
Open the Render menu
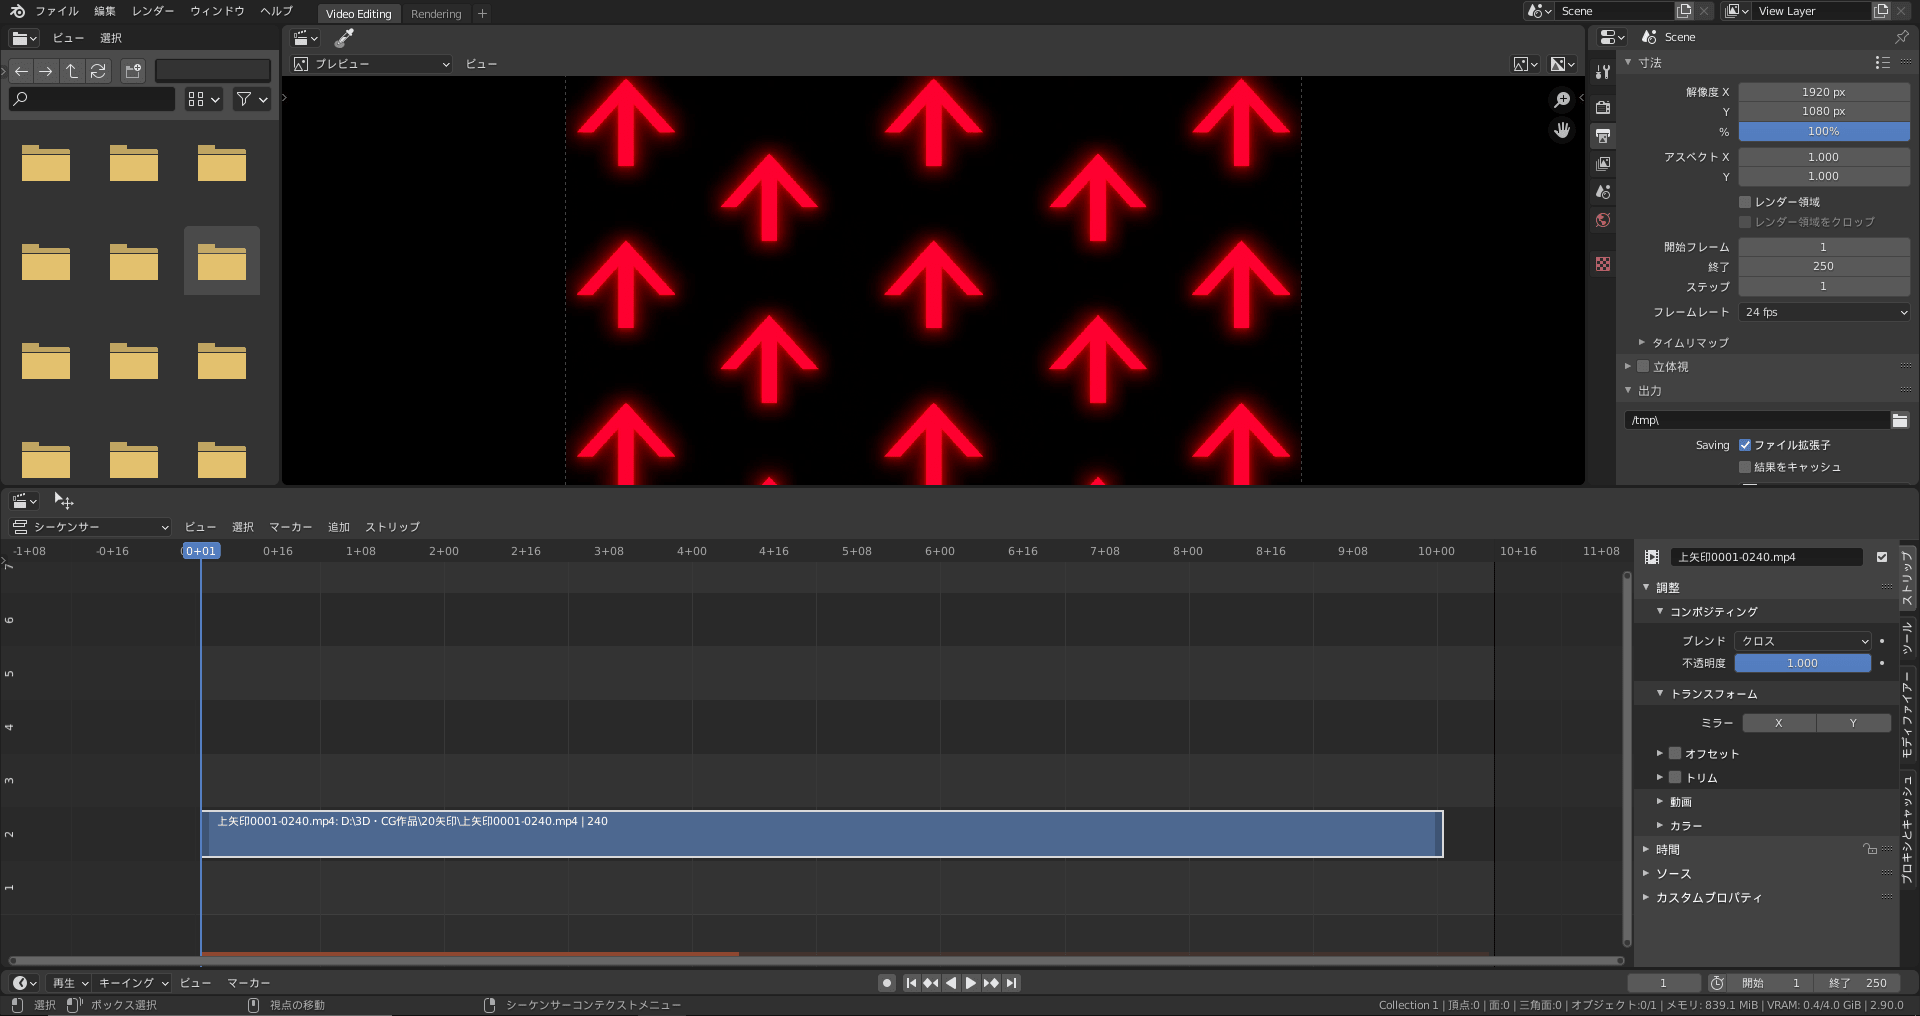pyautogui.click(x=153, y=11)
